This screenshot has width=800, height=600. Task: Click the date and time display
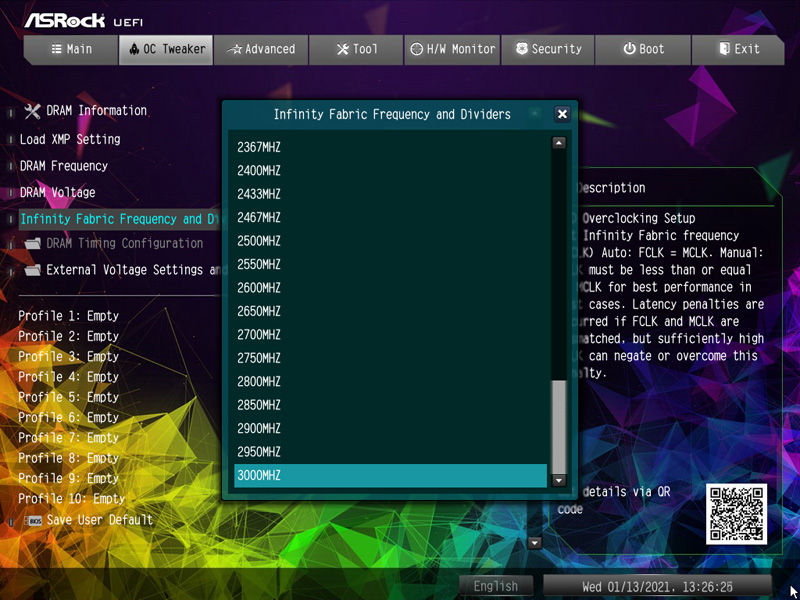(x=657, y=586)
